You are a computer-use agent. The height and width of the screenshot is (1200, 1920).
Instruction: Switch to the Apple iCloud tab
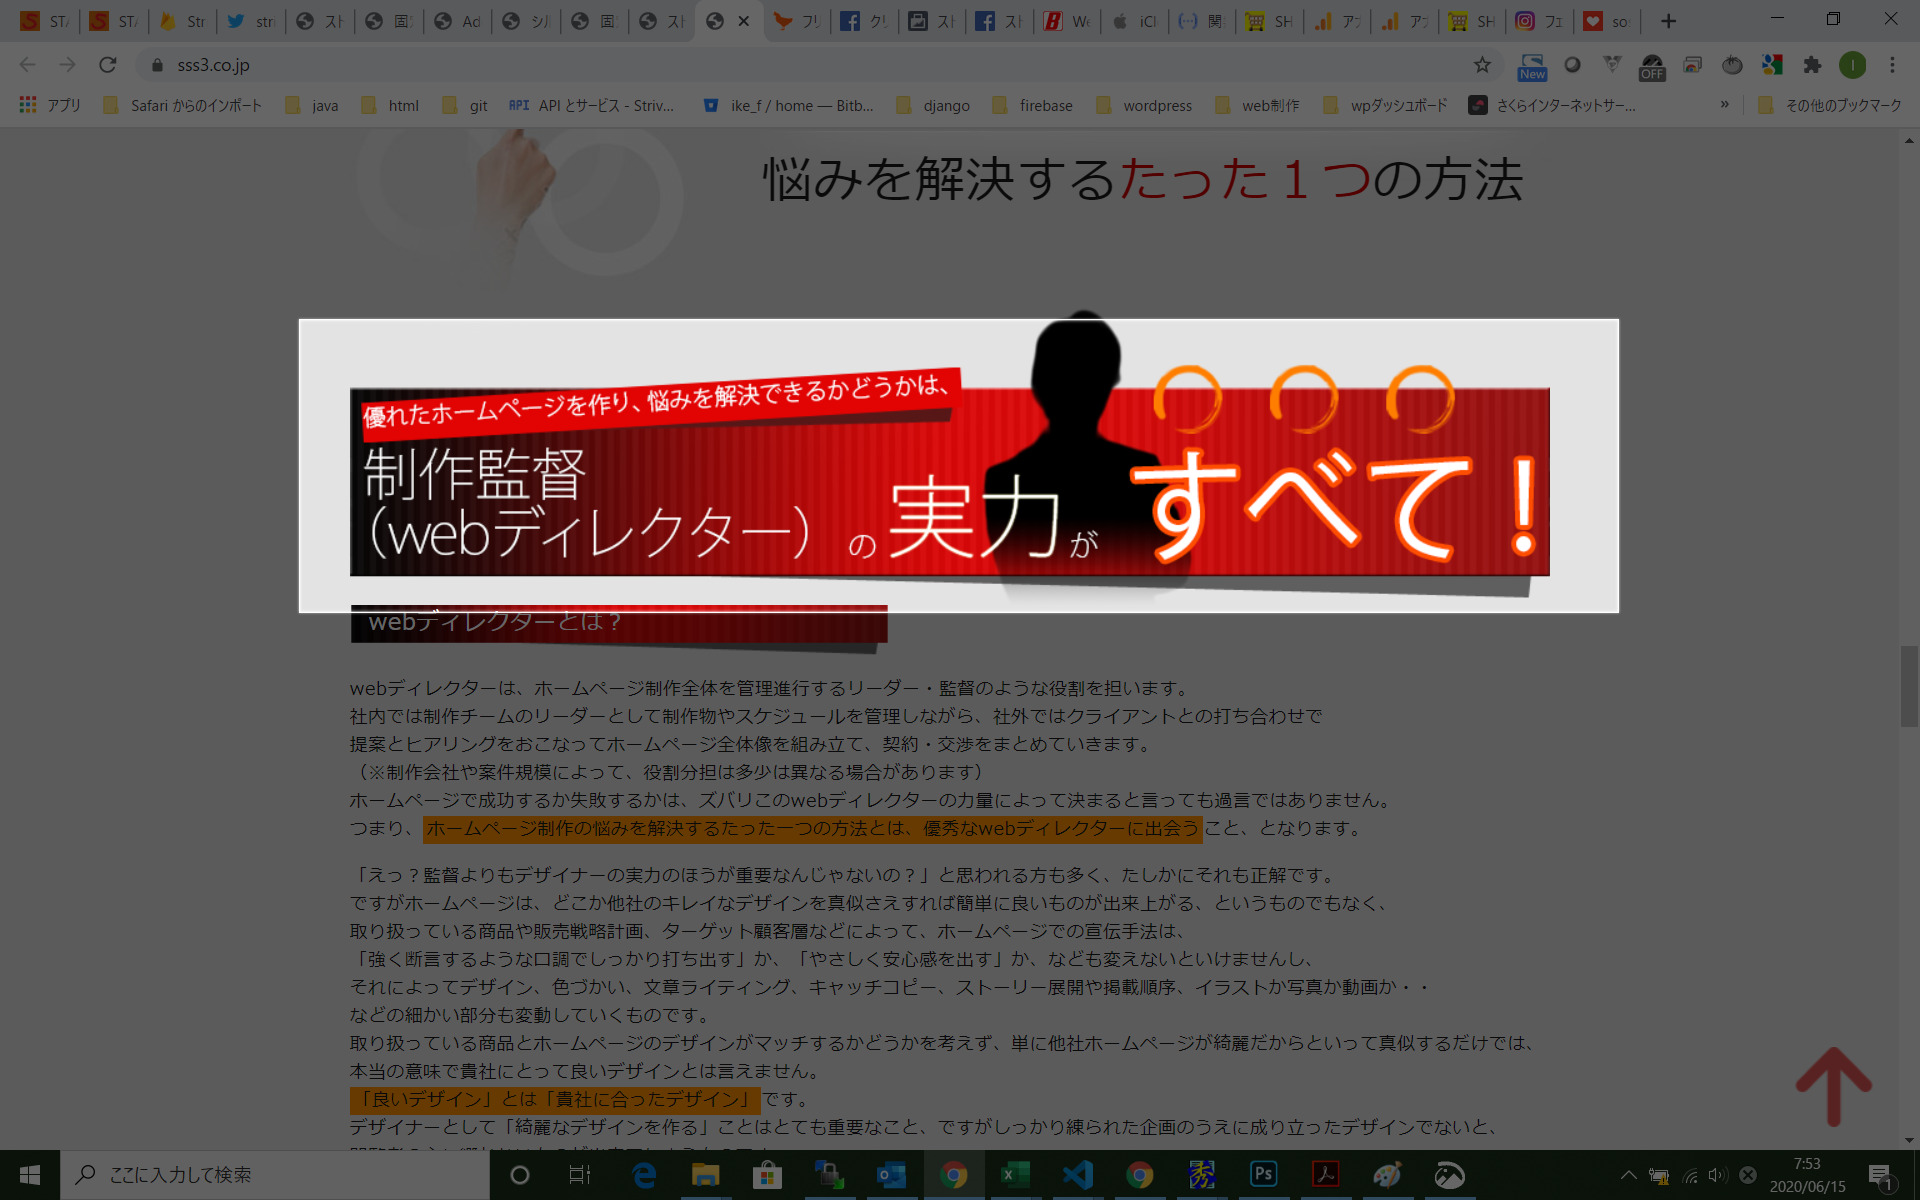coord(1135,21)
